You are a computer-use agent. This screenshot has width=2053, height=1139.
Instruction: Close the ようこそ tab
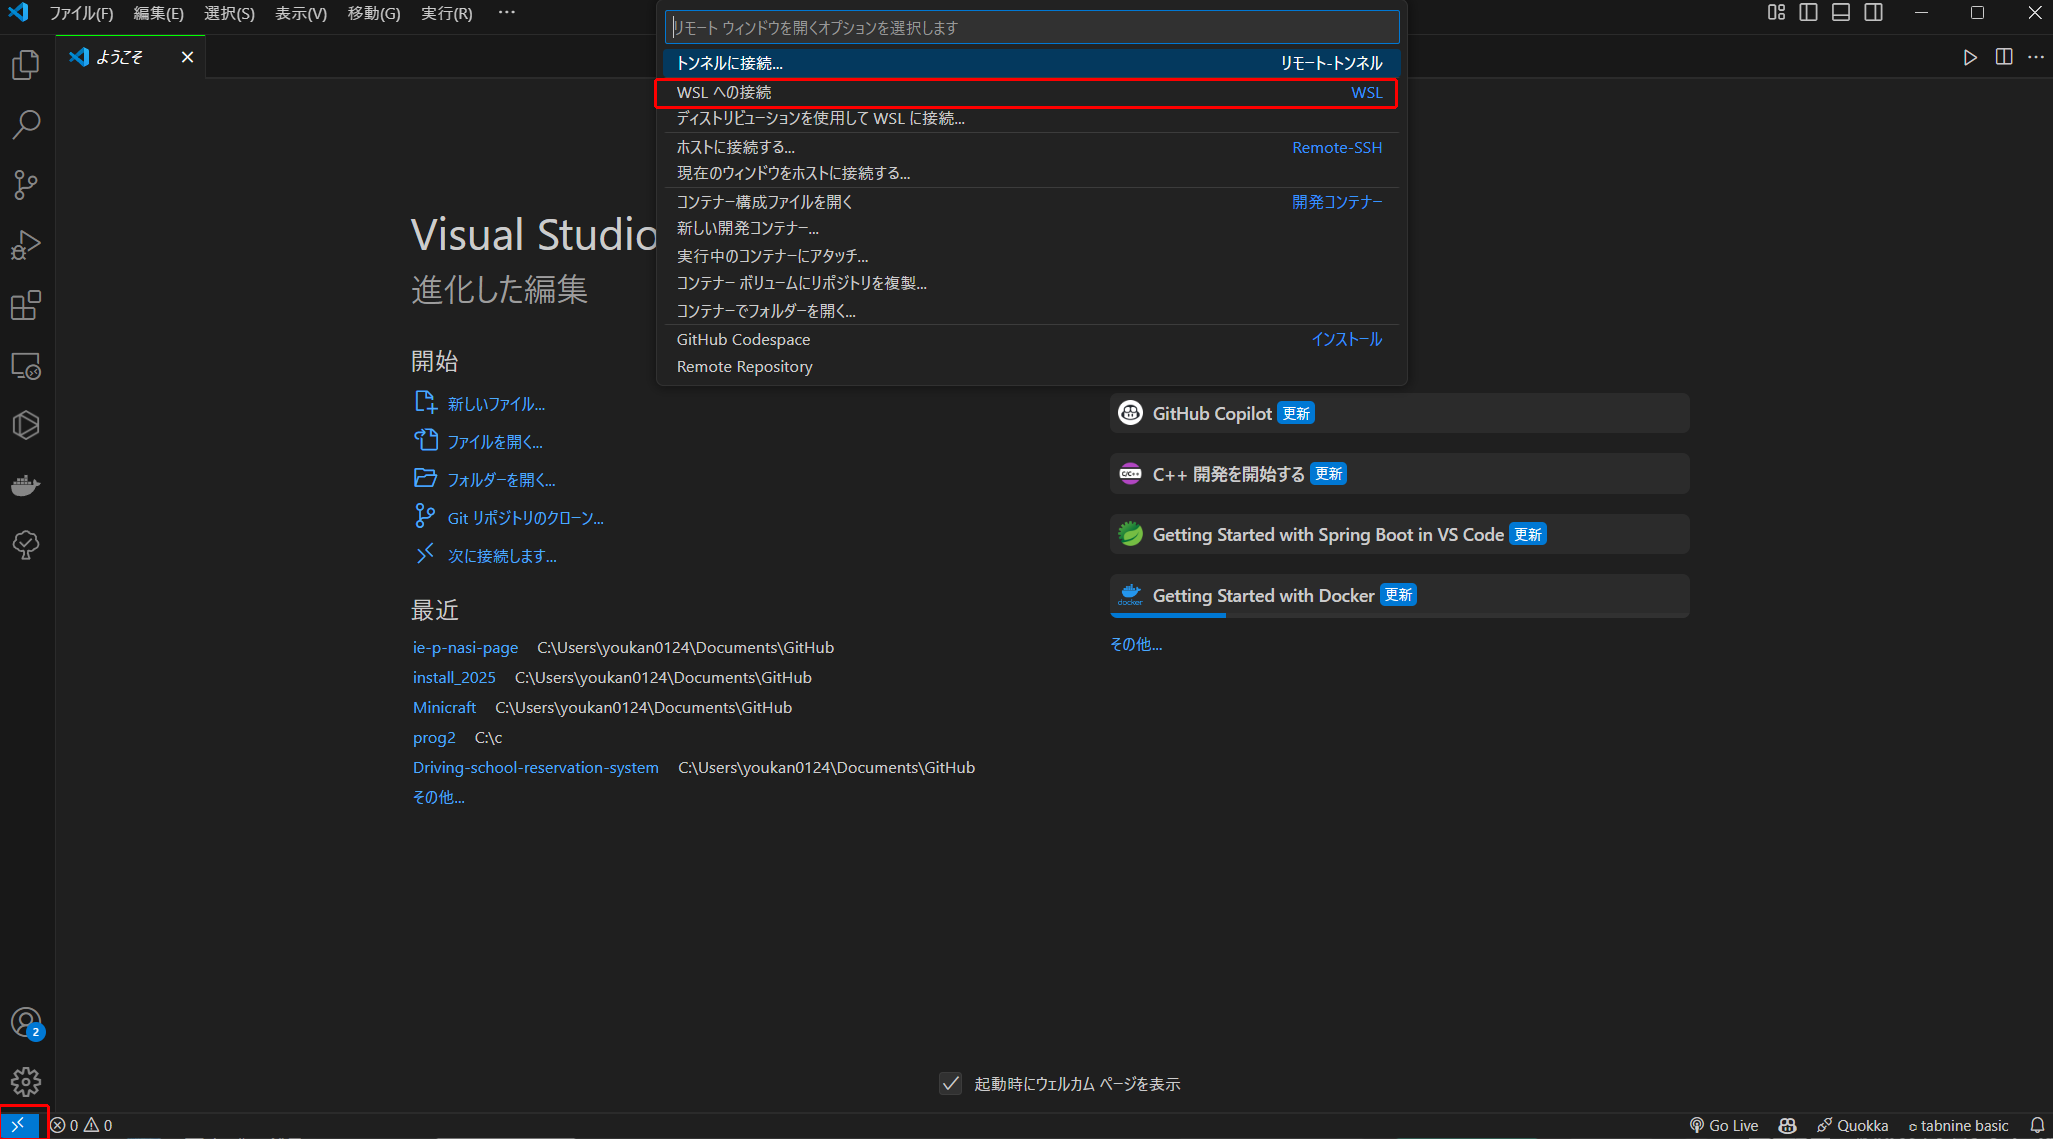[x=187, y=57]
